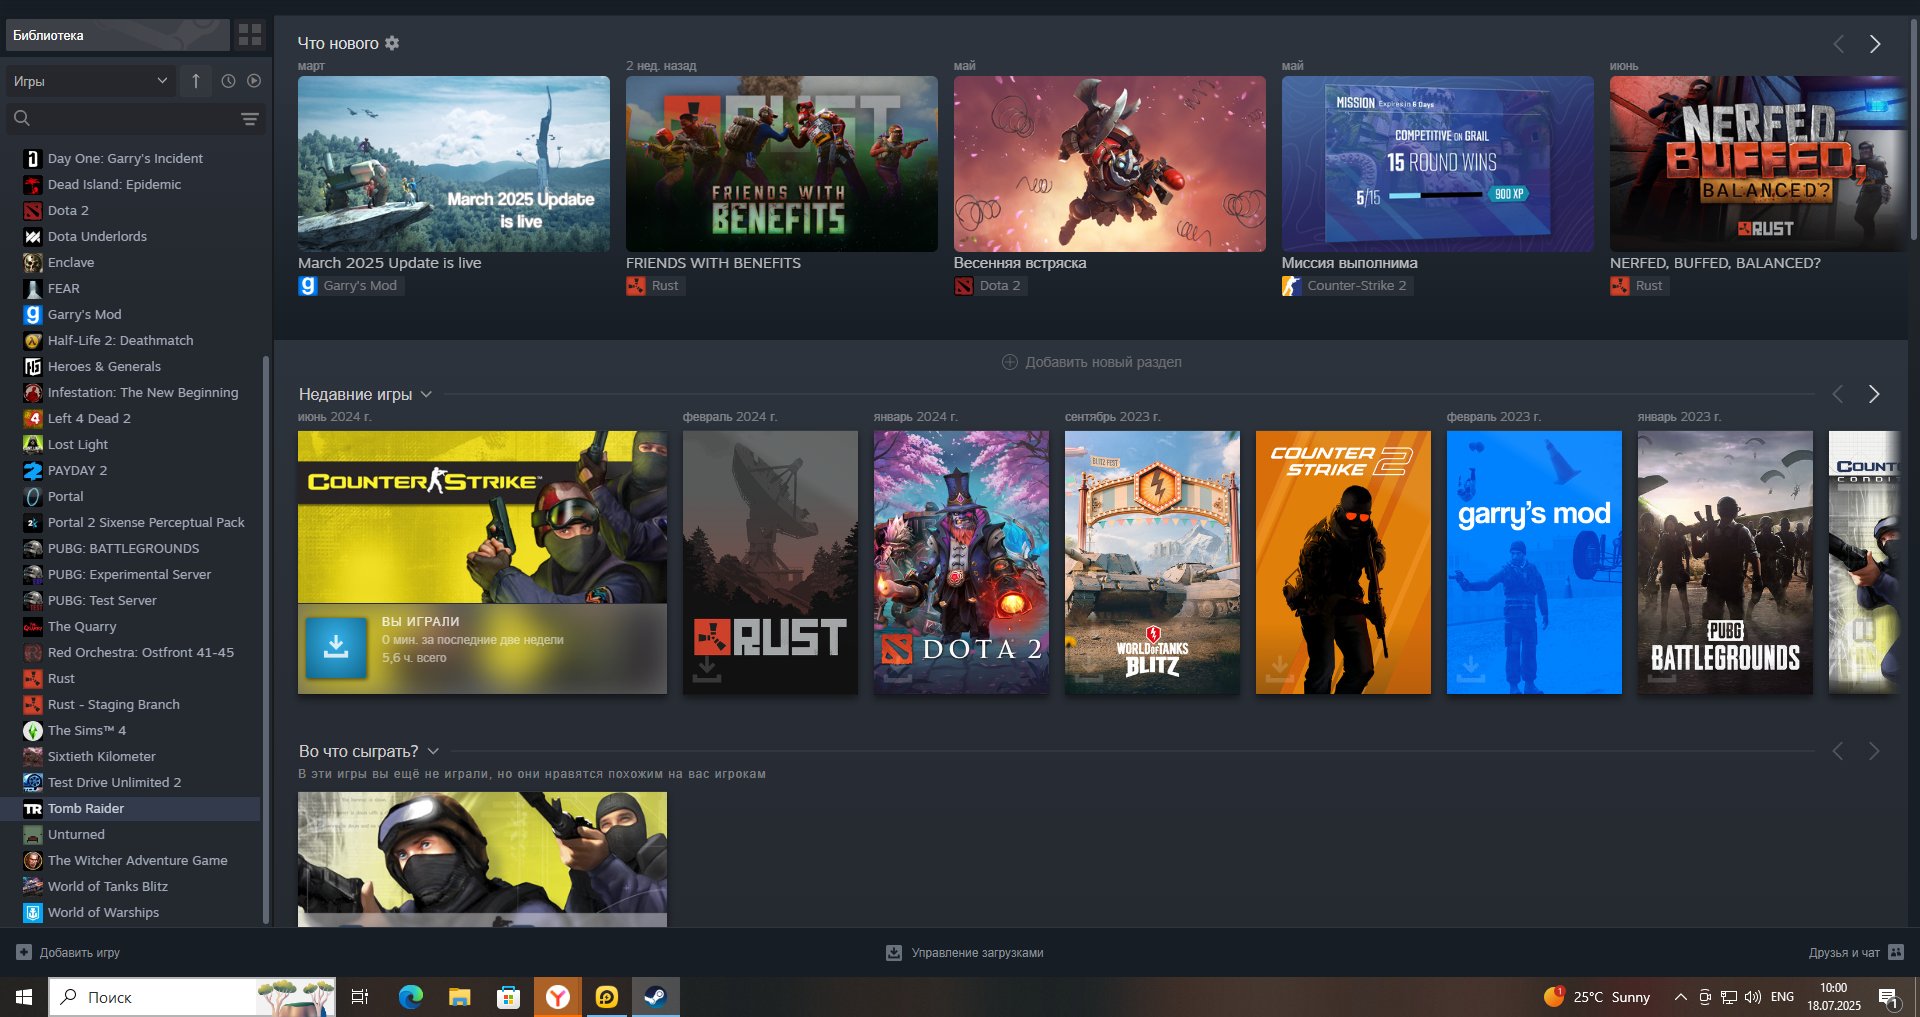Click the library list scrollbar
This screenshot has height=1017, width=1920.
pos(266,640)
